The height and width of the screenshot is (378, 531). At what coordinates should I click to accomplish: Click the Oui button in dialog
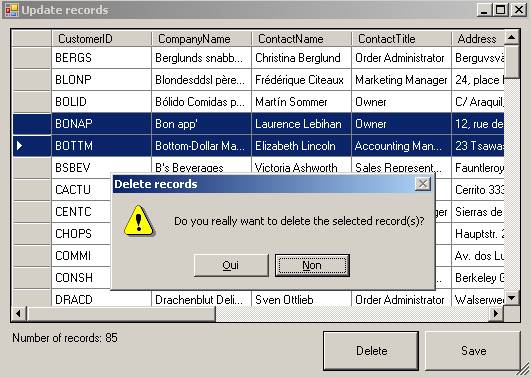[231, 265]
